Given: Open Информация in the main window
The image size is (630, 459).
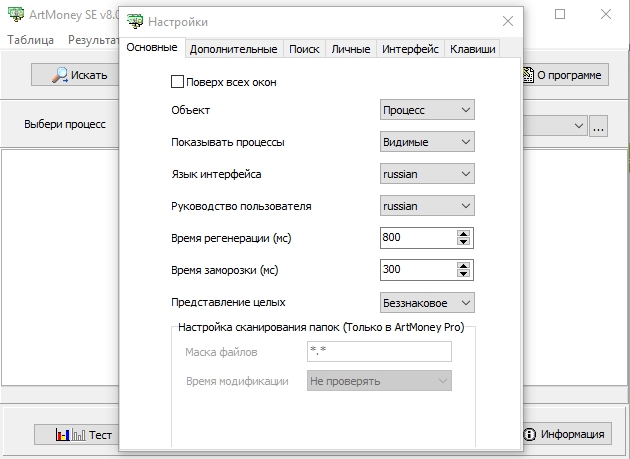Looking at the screenshot, I should pos(567,434).
